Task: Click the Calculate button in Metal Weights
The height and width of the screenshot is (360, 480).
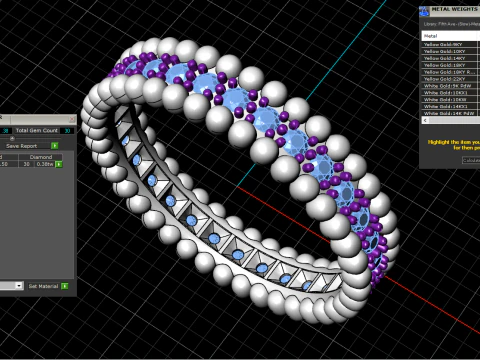Action: pyautogui.click(x=471, y=160)
